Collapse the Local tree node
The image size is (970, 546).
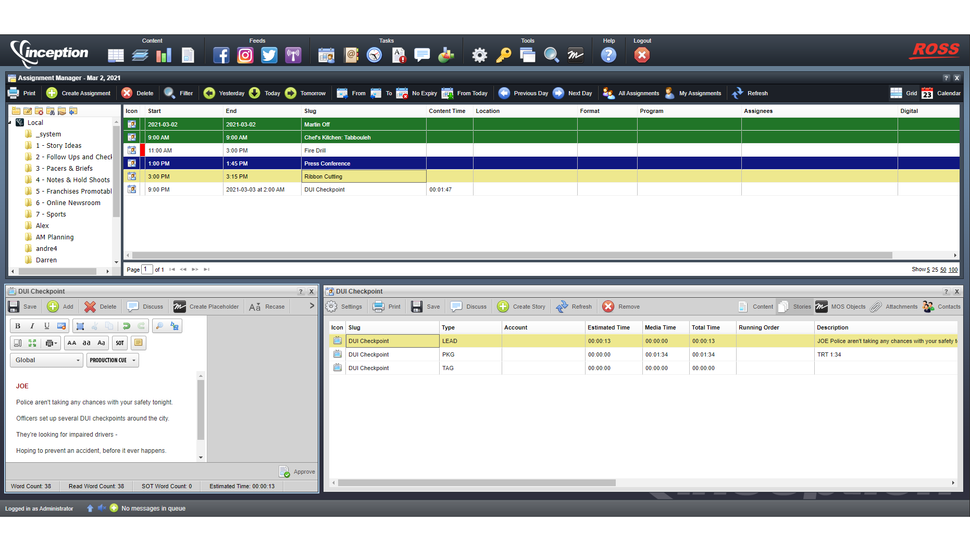click(11, 122)
